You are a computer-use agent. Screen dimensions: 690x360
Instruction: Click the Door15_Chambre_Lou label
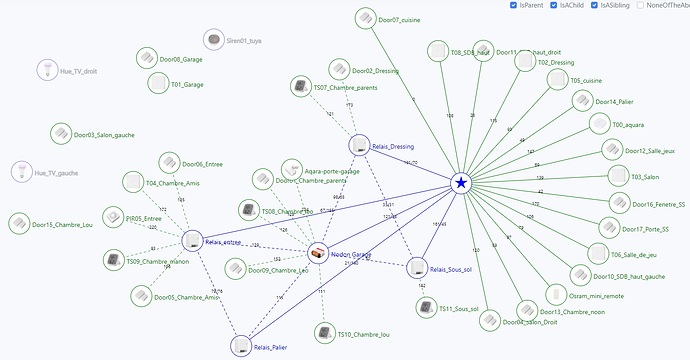click(x=62, y=224)
